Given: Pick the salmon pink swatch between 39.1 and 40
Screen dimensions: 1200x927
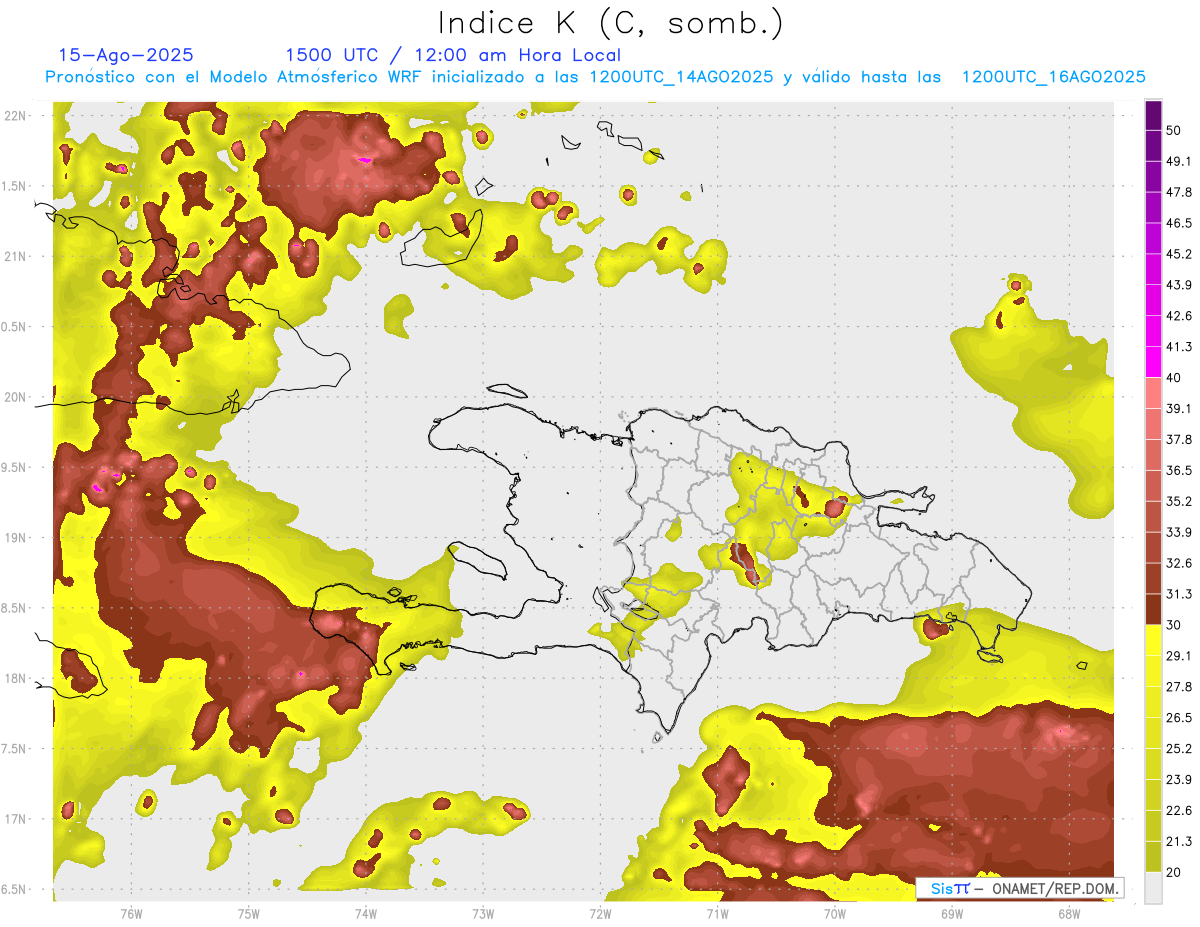Looking at the screenshot, I should coord(1153,393).
